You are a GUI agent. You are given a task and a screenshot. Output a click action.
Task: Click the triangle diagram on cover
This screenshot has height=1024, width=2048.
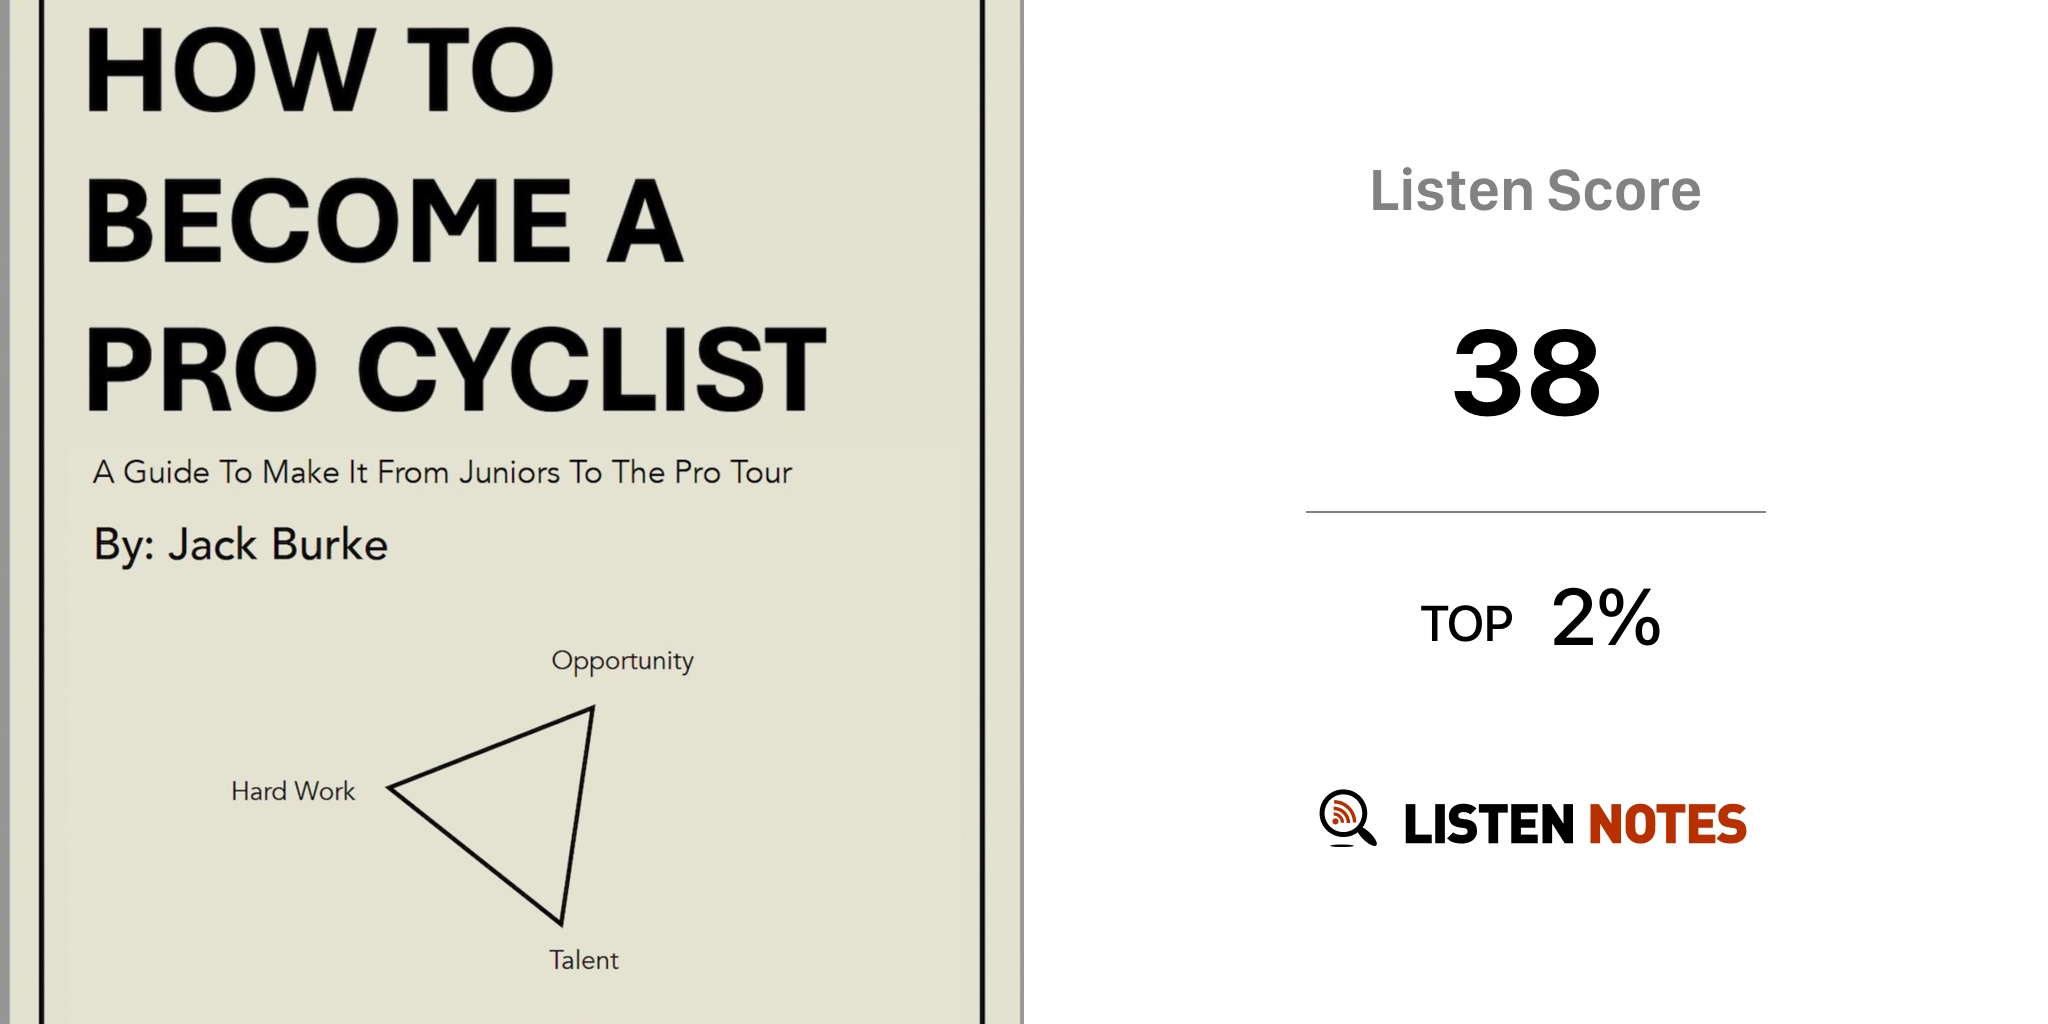492,815
